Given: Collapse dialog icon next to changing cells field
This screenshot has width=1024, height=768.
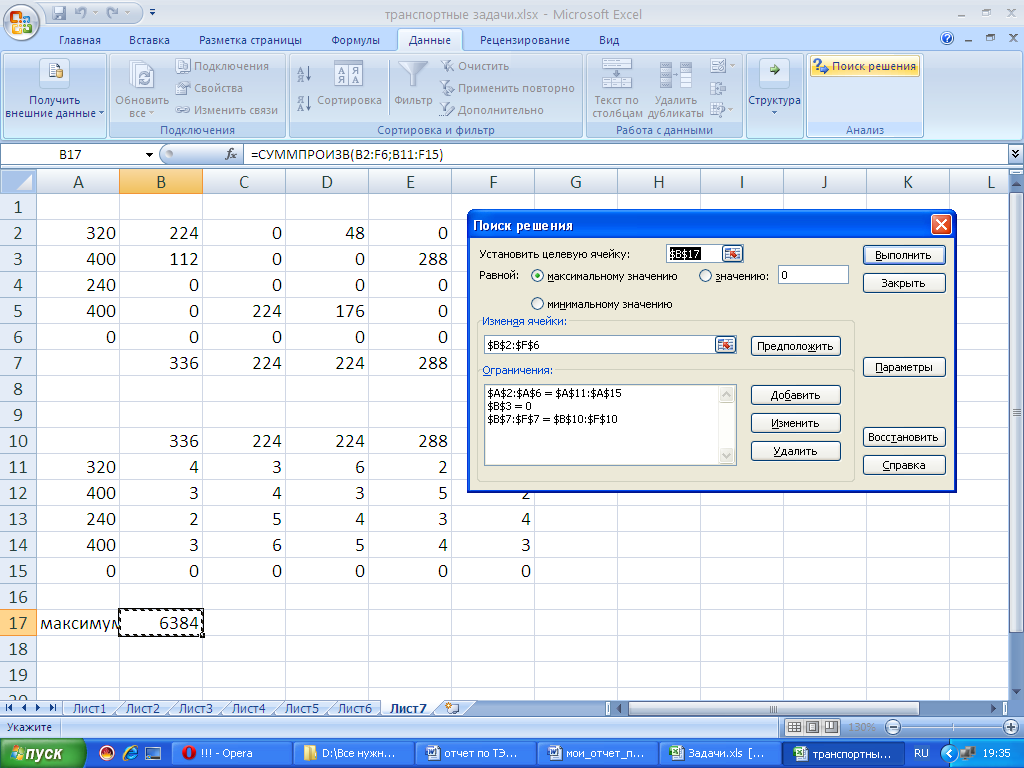Looking at the screenshot, I should [x=726, y=345].
